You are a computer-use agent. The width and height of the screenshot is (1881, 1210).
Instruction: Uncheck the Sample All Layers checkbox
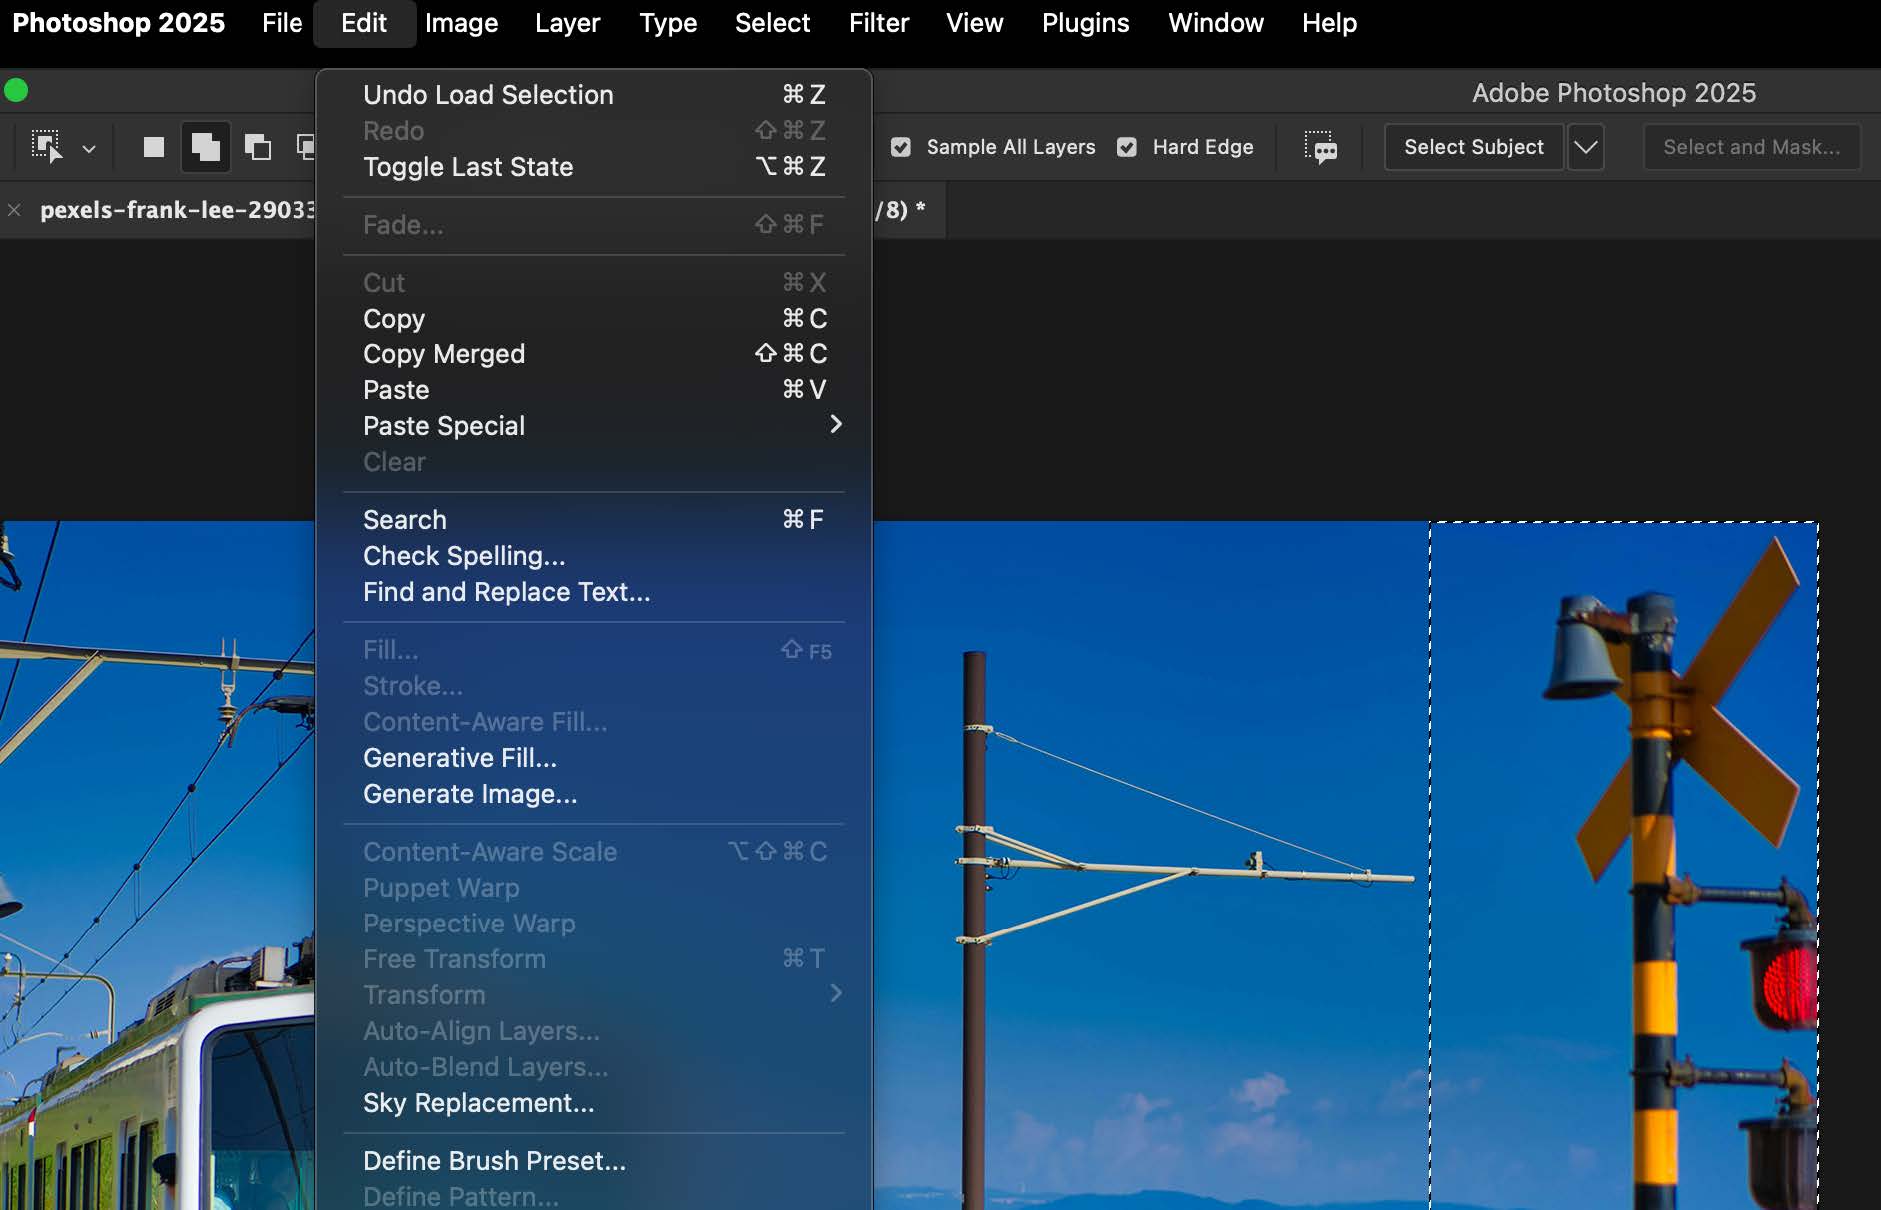coord(901,147)
